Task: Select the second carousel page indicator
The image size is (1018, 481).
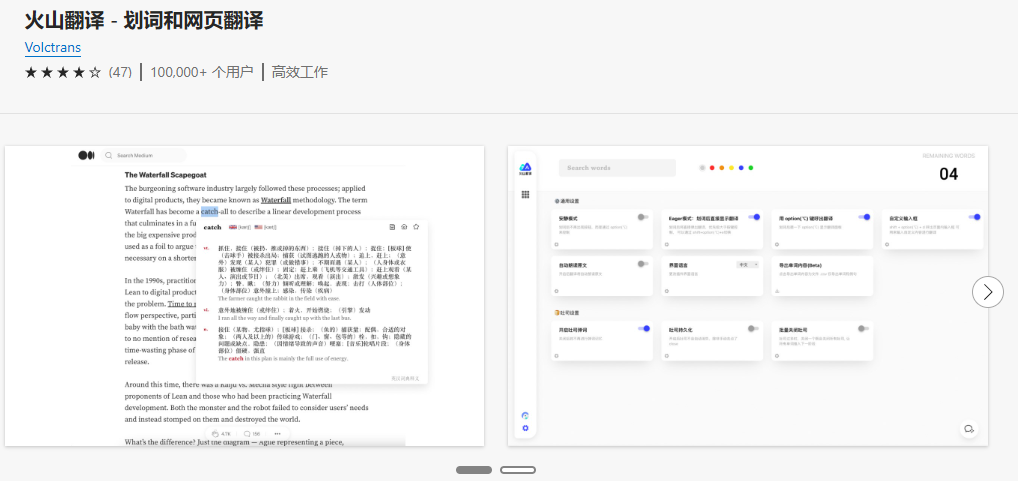Action: 518,470
